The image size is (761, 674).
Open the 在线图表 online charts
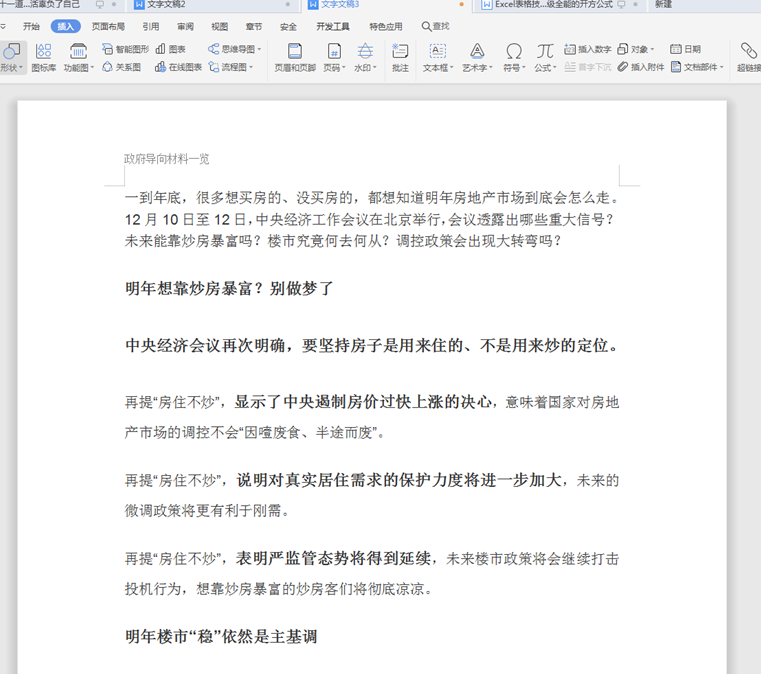[178, 67]
